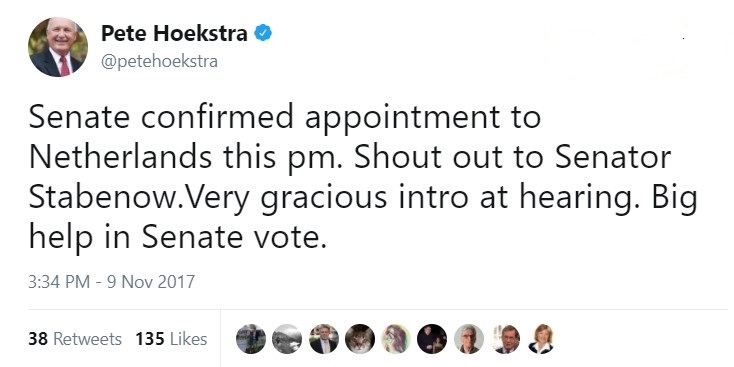Visit the @petehoekstra handle
This screenshot has height=367, width=734.
[x=160, y=61]
